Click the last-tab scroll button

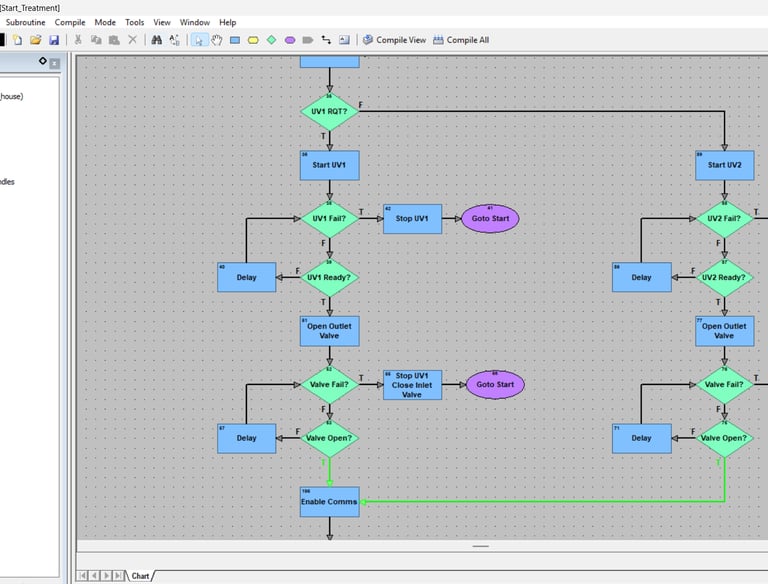point(118,576)
